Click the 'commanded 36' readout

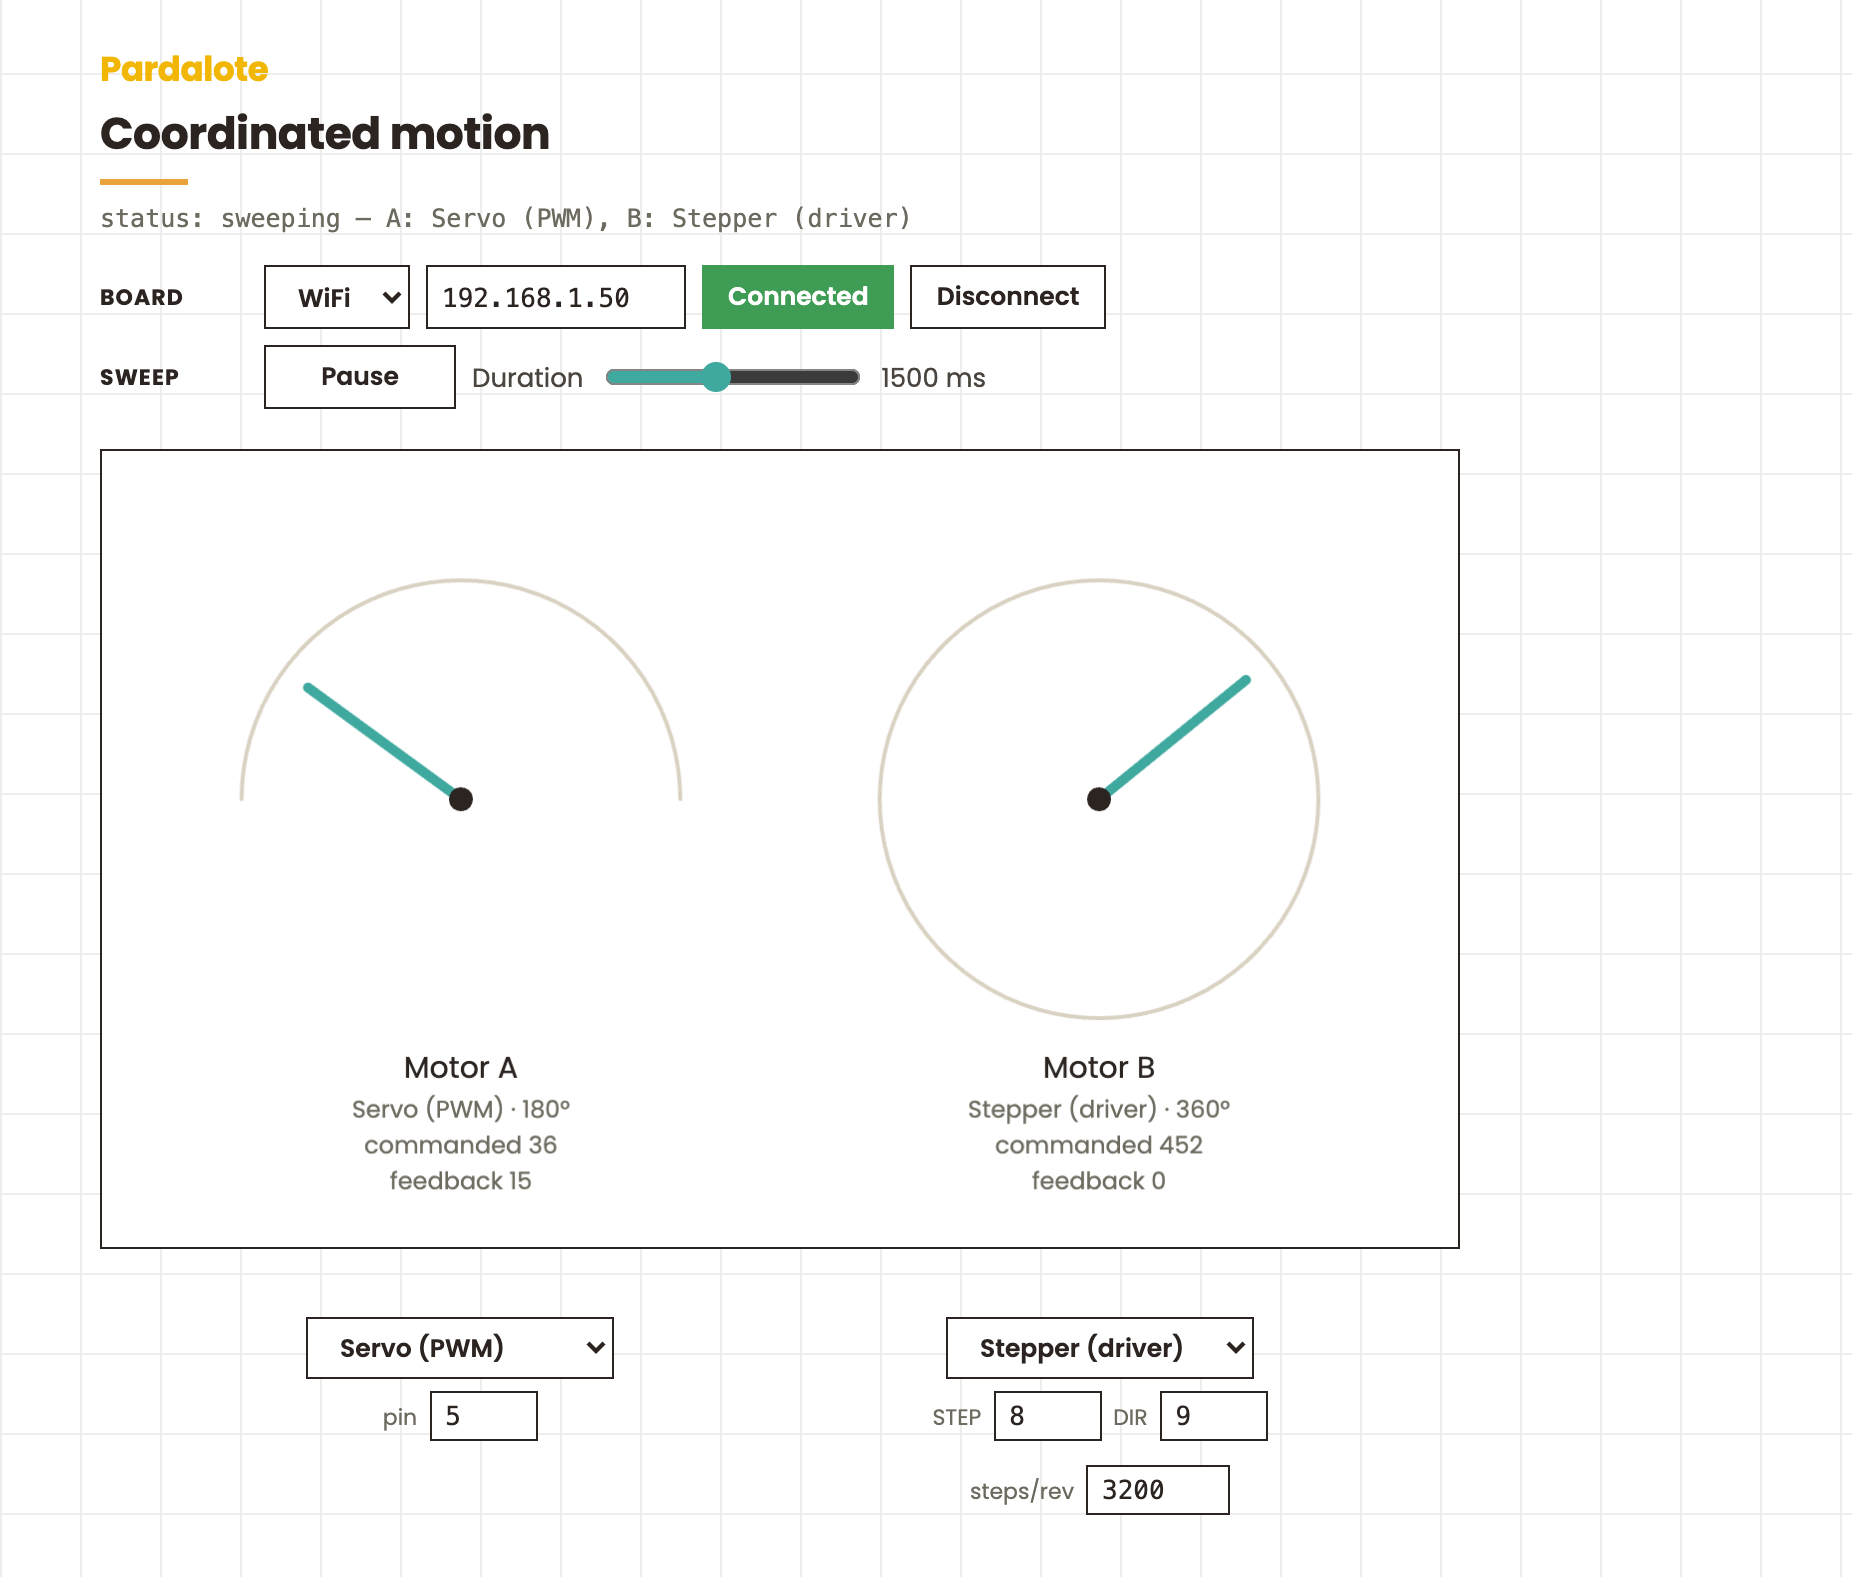(461, 1145)
